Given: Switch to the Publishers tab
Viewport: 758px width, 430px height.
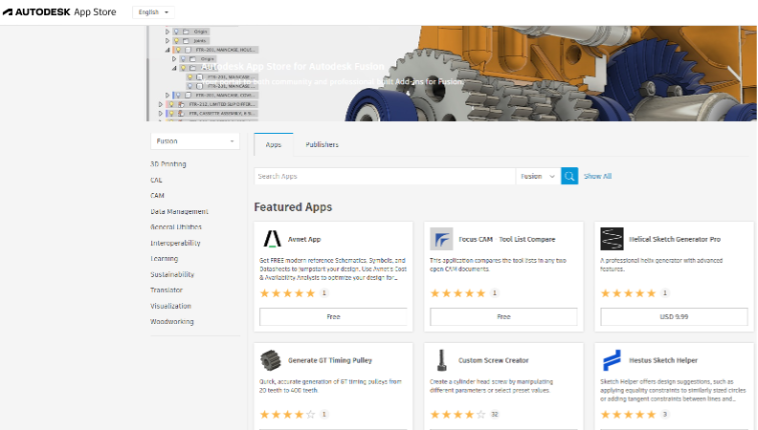Looking at the screenshot, I should (x=322, y=145).
